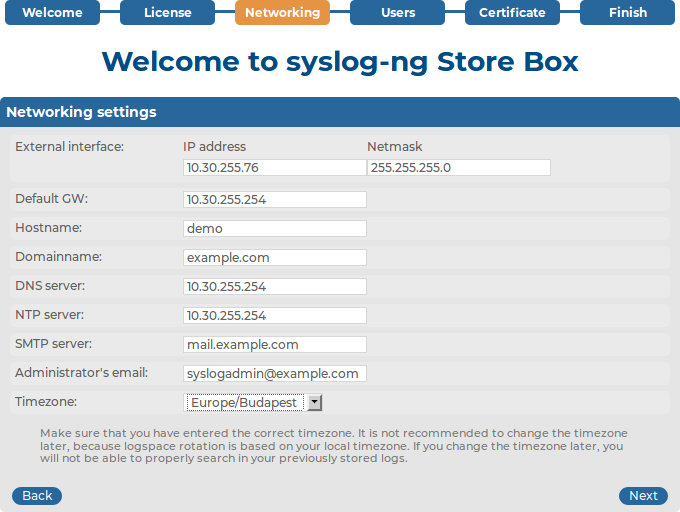Edit the Administrator's email field
680x512 pixels.
pos(275,374)
